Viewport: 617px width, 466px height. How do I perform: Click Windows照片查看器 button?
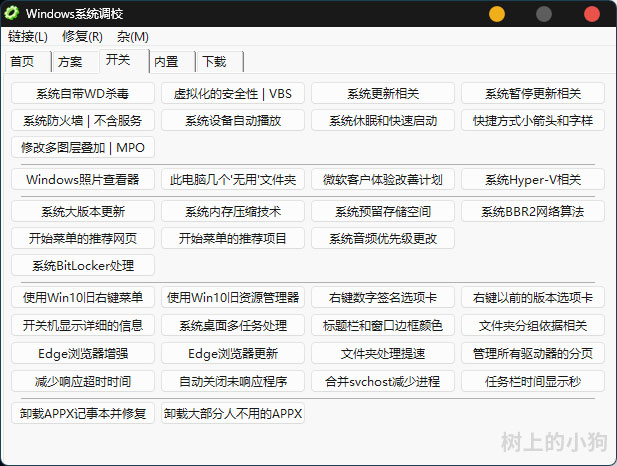(83, 179)
